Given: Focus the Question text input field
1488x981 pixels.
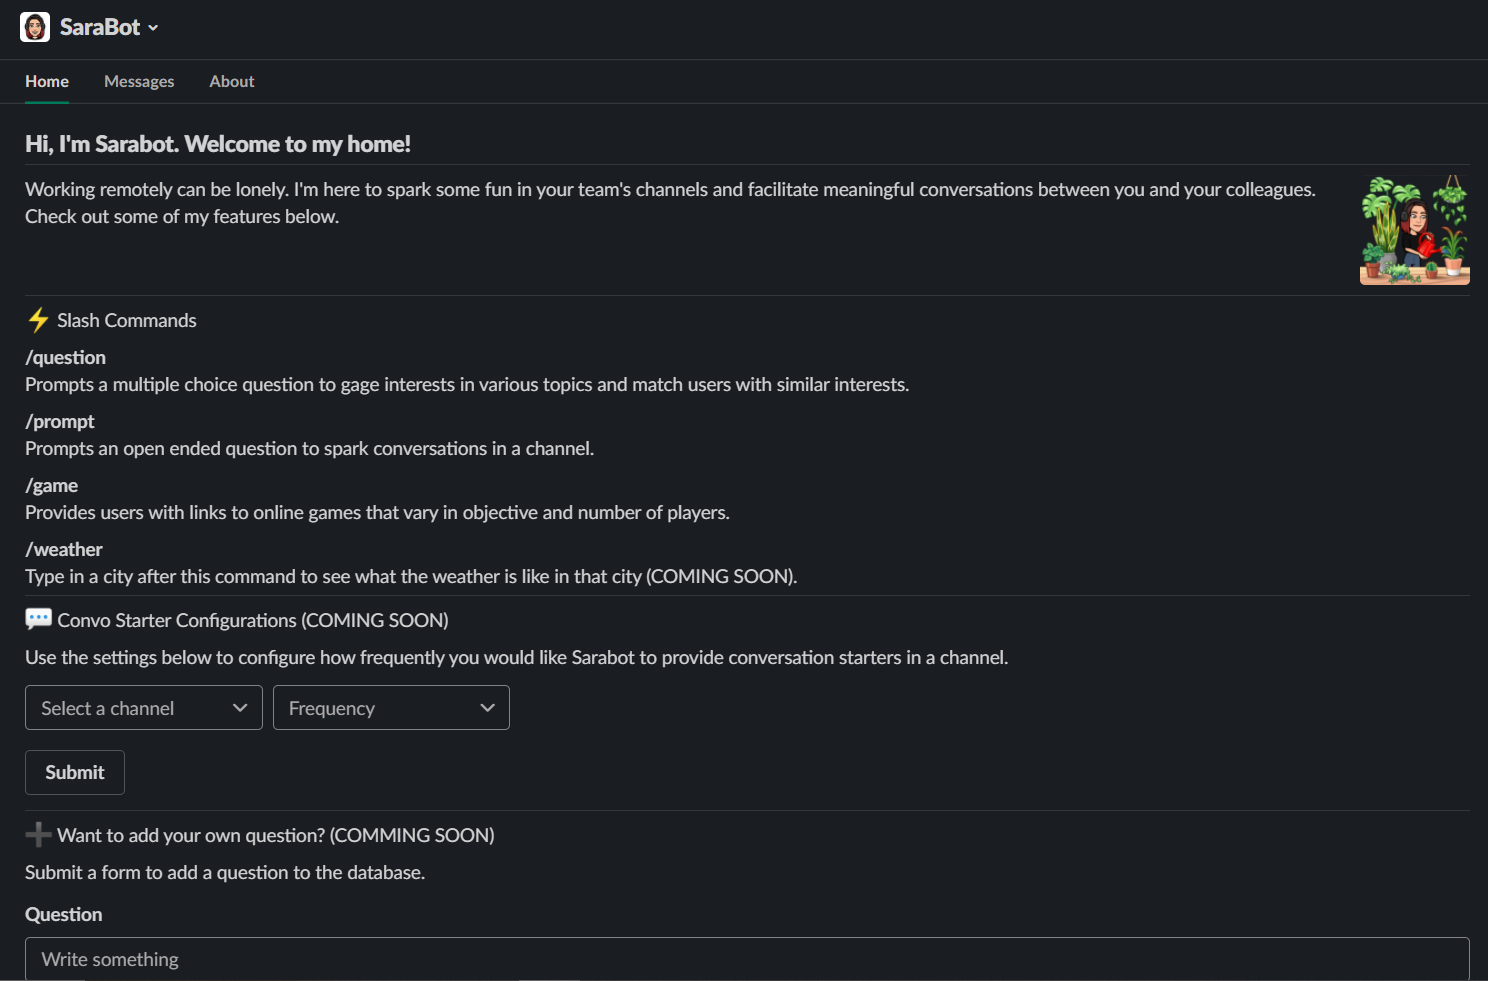Looking at the screenshot, I should click(x=746, y=959).
